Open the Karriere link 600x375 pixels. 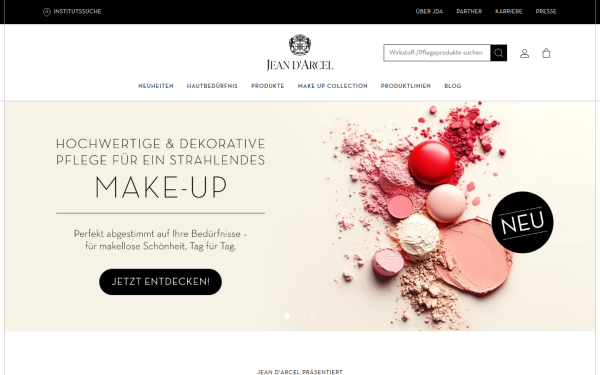point(509,11)
